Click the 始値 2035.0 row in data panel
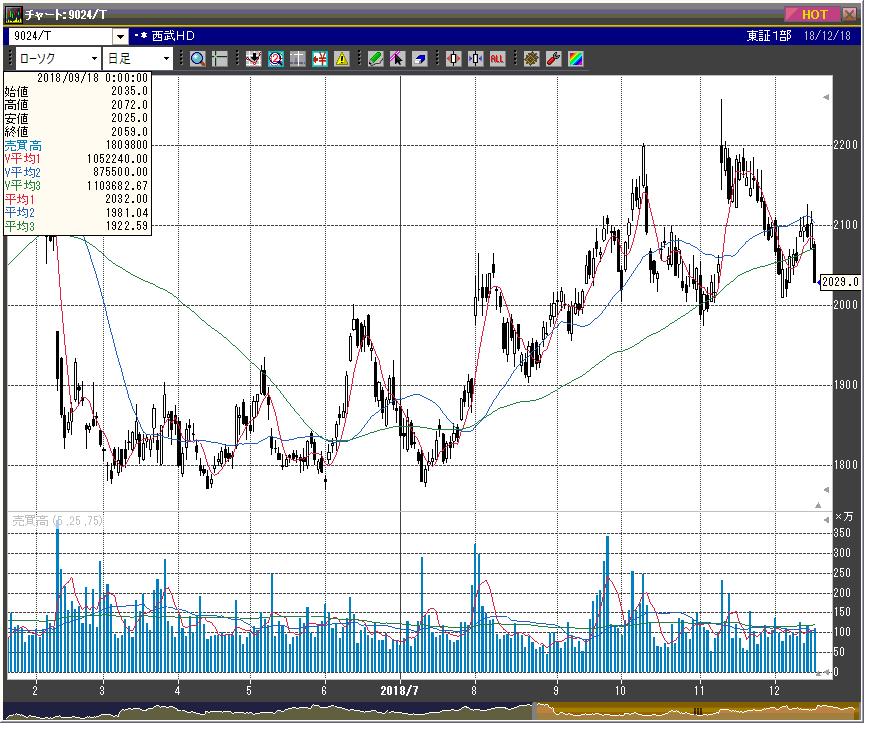The height and width of the screenshot is (737, 869). pyautogui.click(x=76, y=91)
